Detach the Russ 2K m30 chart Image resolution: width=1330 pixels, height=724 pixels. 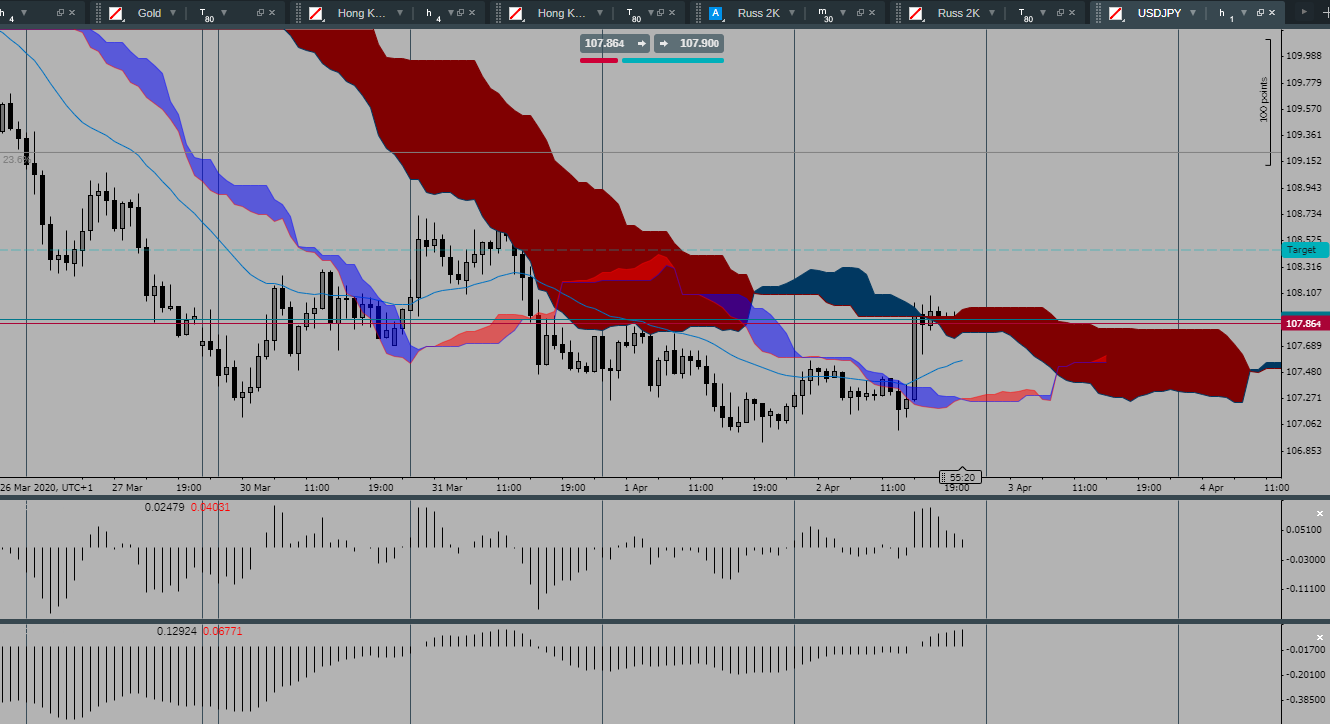coord(860,13)
